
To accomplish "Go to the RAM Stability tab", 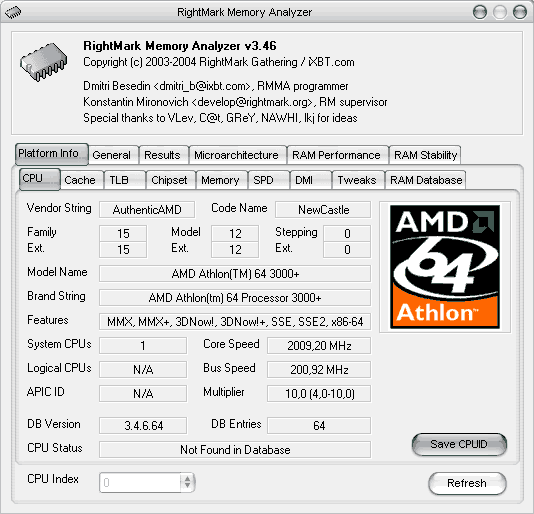I will point(426,155).
